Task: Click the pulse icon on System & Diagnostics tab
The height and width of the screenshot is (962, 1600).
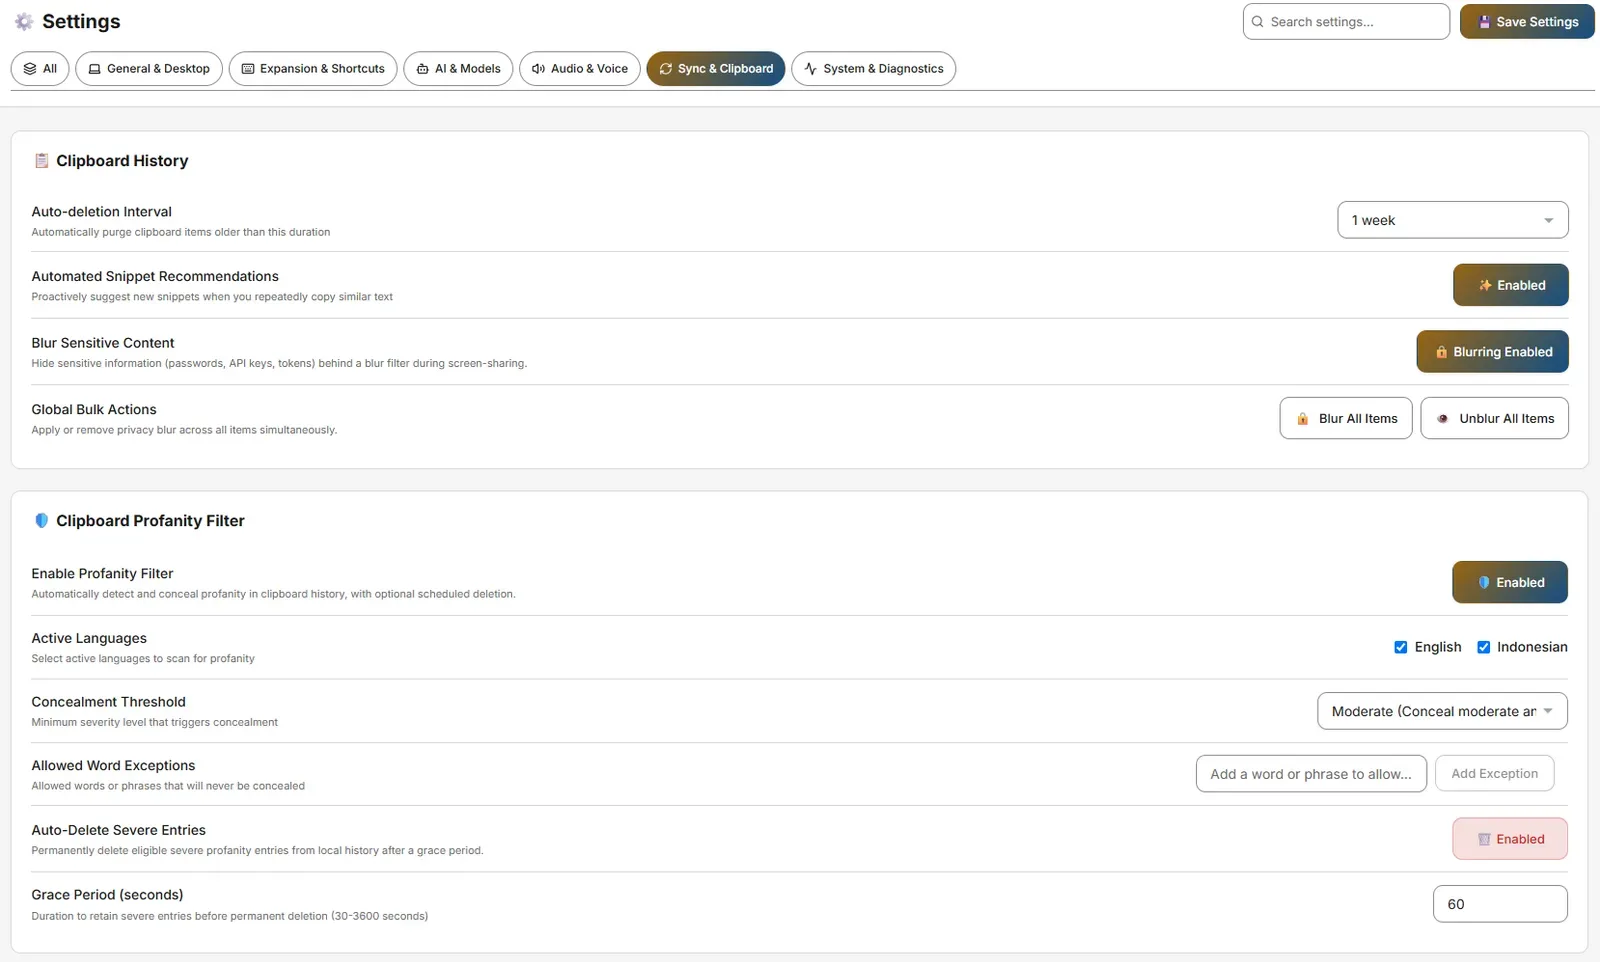Action: point(811,69)
